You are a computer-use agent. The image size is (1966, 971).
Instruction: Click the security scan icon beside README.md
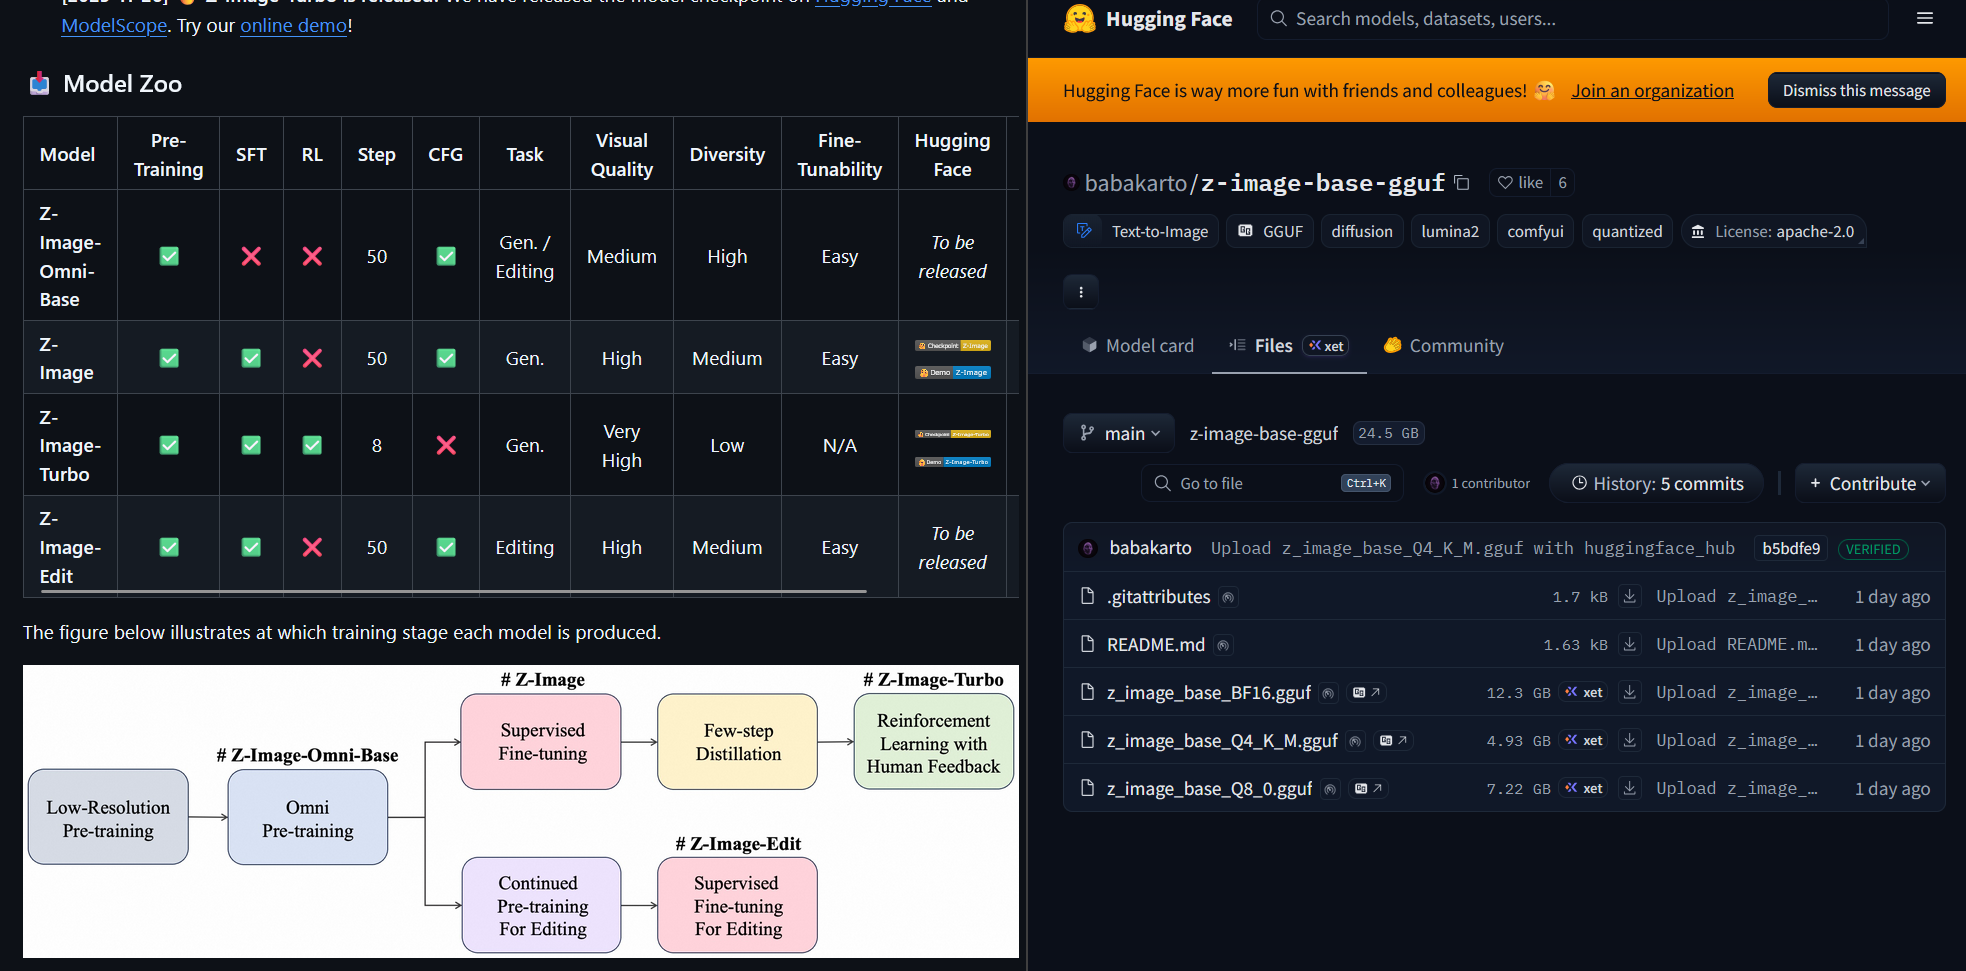pos(1223,645)
